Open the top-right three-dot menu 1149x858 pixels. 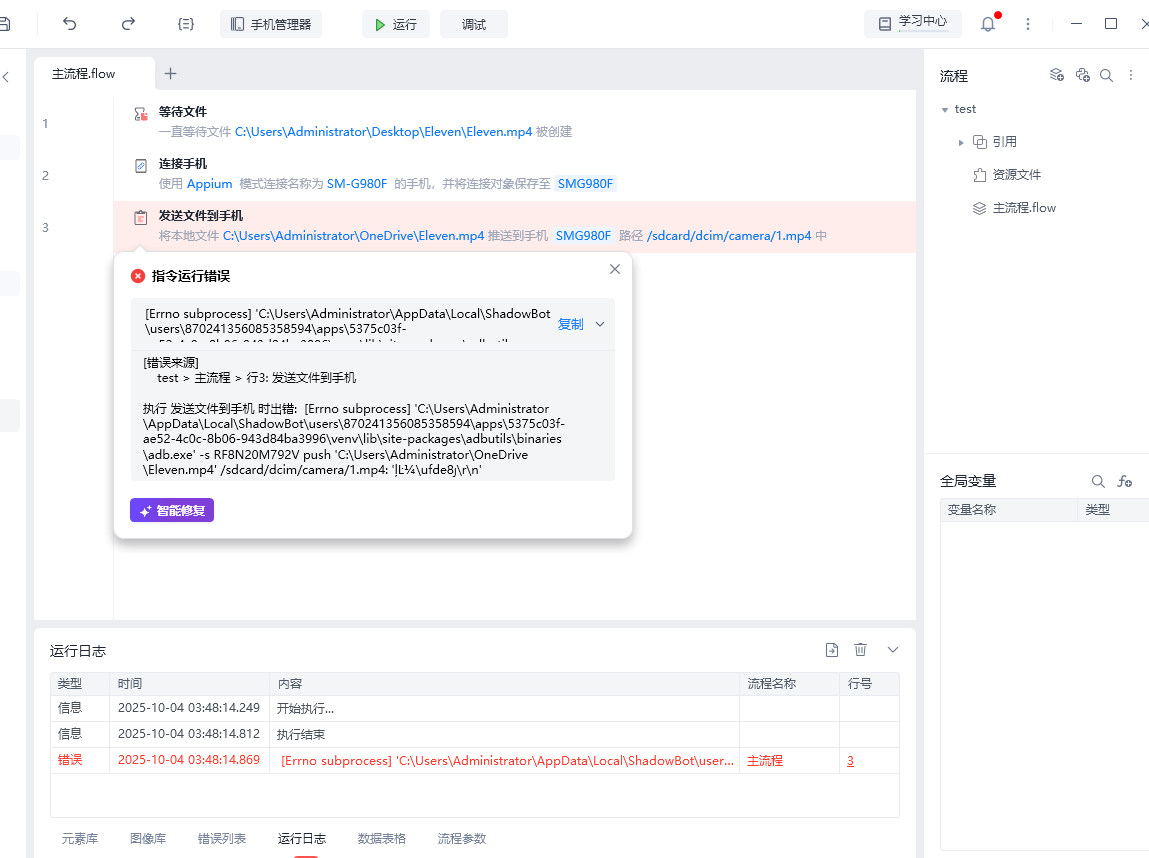tap(1028, 24)
